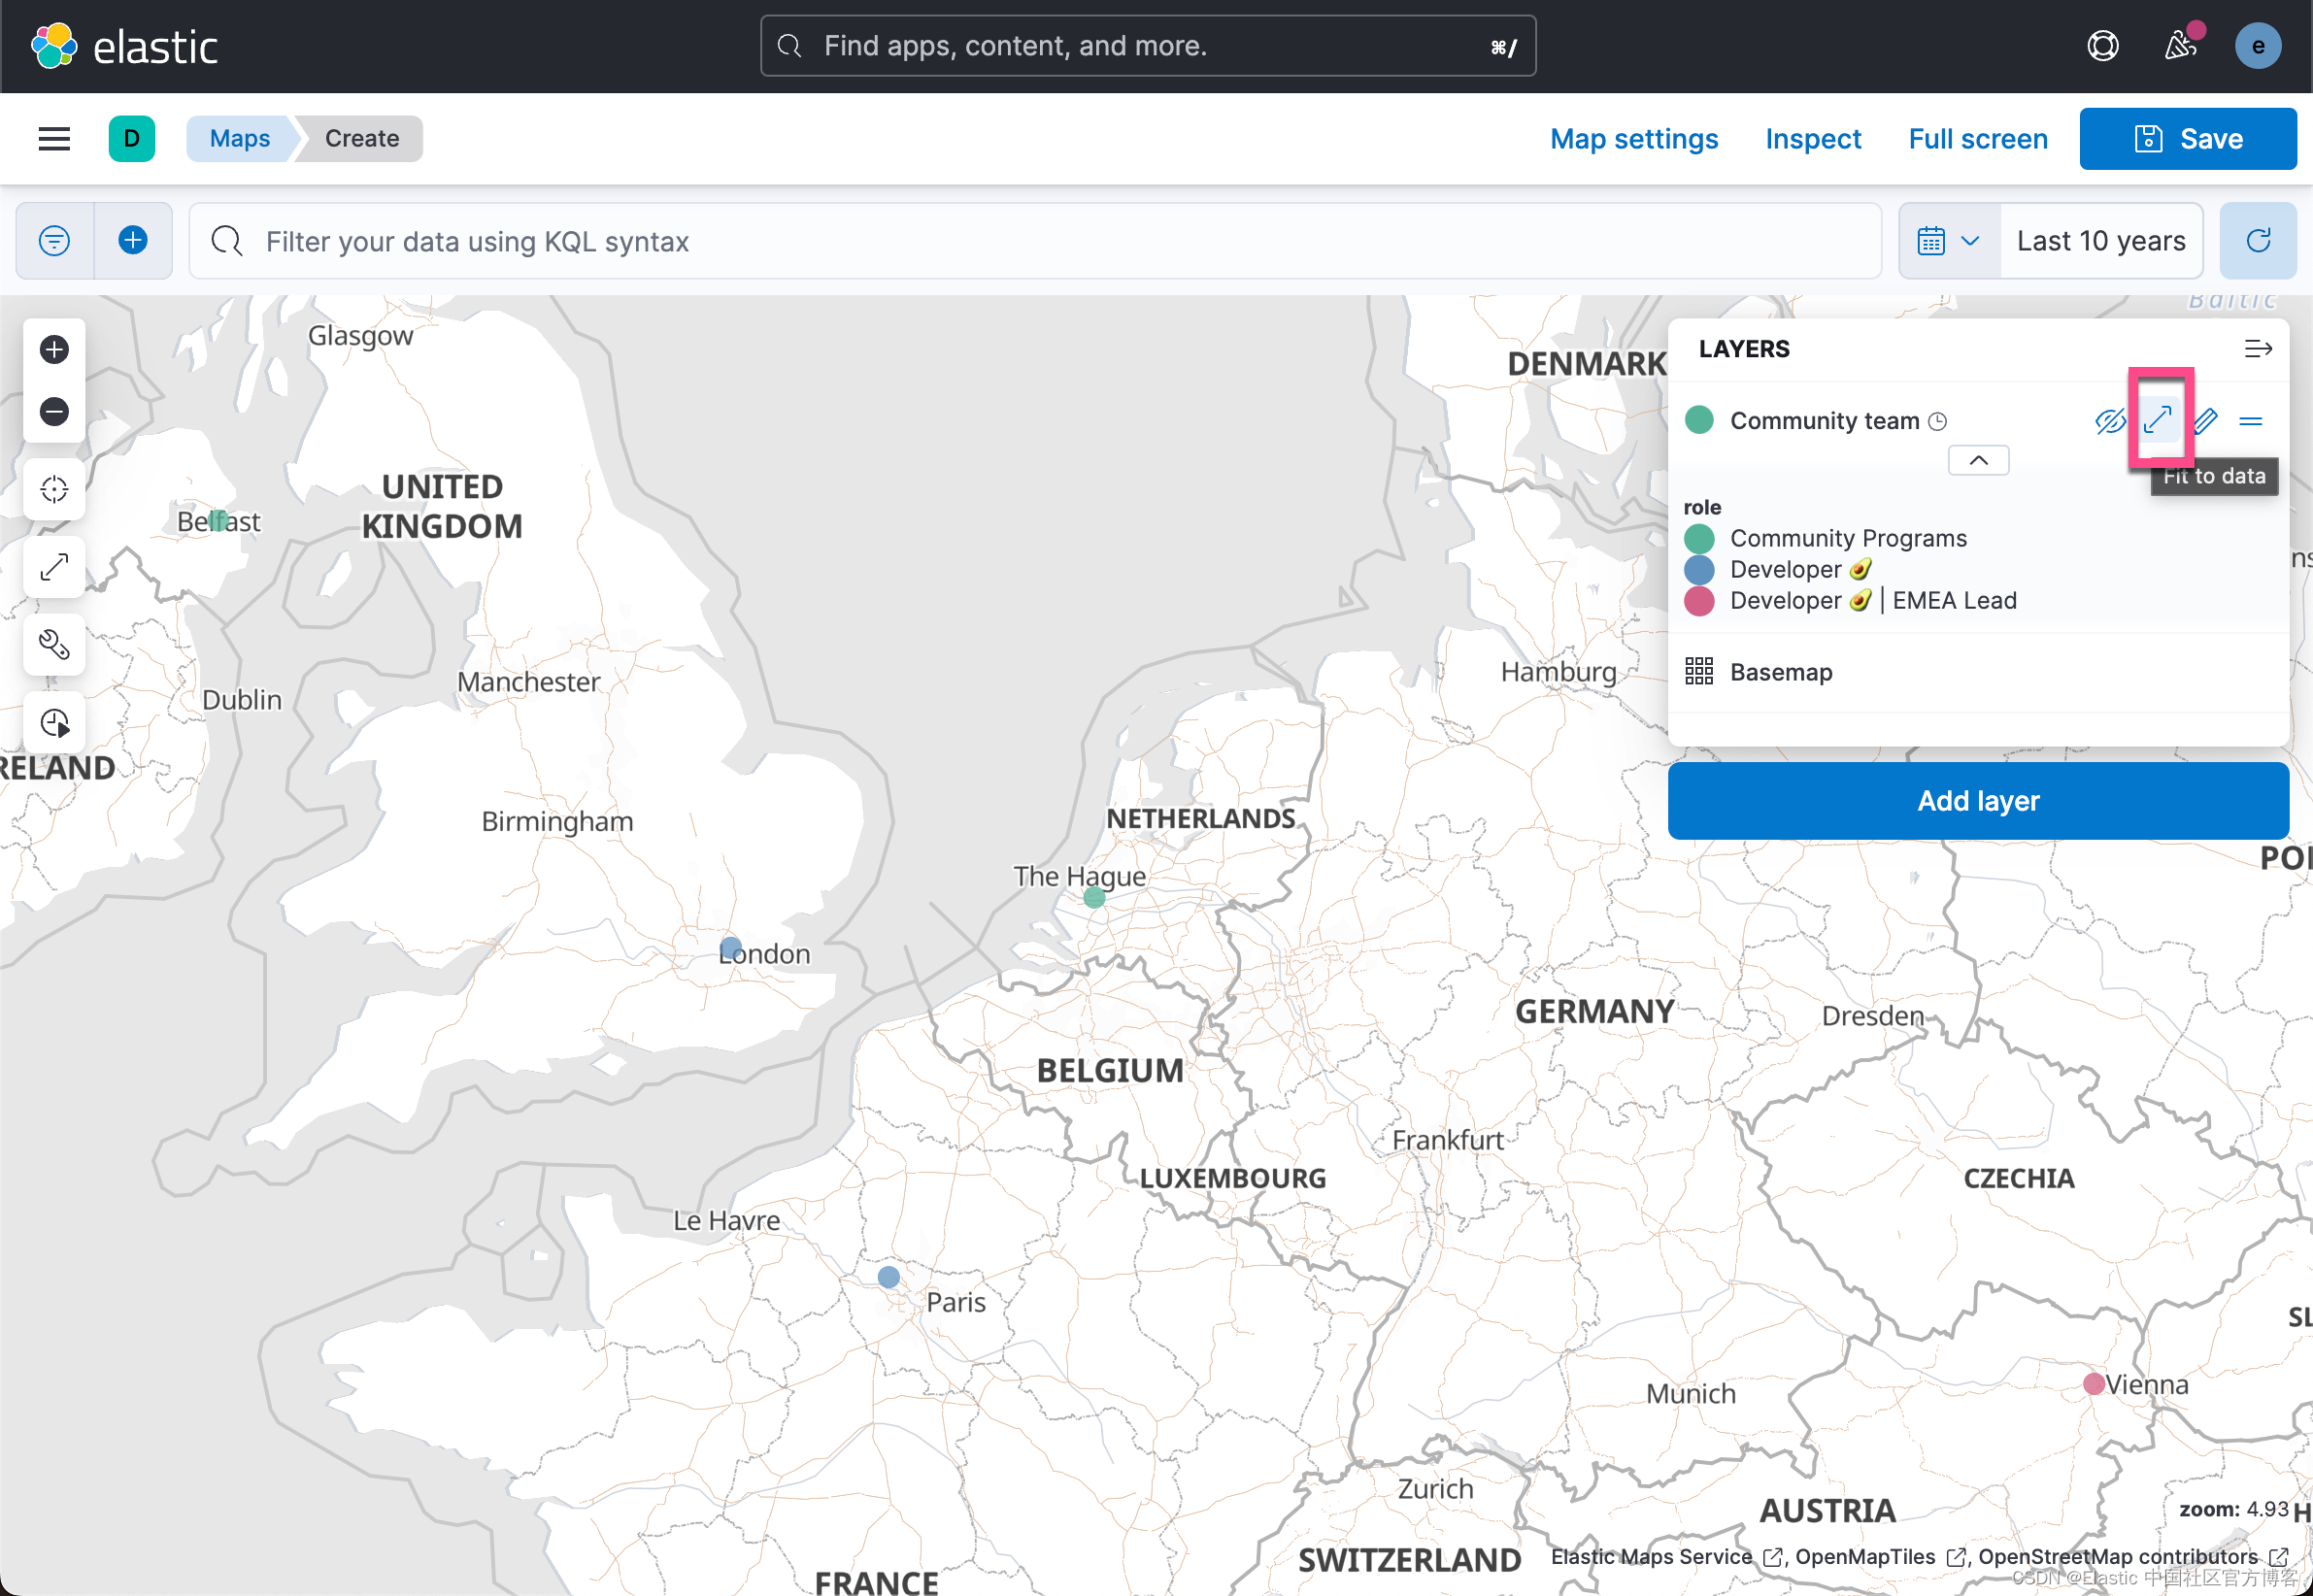Collapse the Layers panel
Screen dimensions: 2313x1596
tap(2258, 348)
